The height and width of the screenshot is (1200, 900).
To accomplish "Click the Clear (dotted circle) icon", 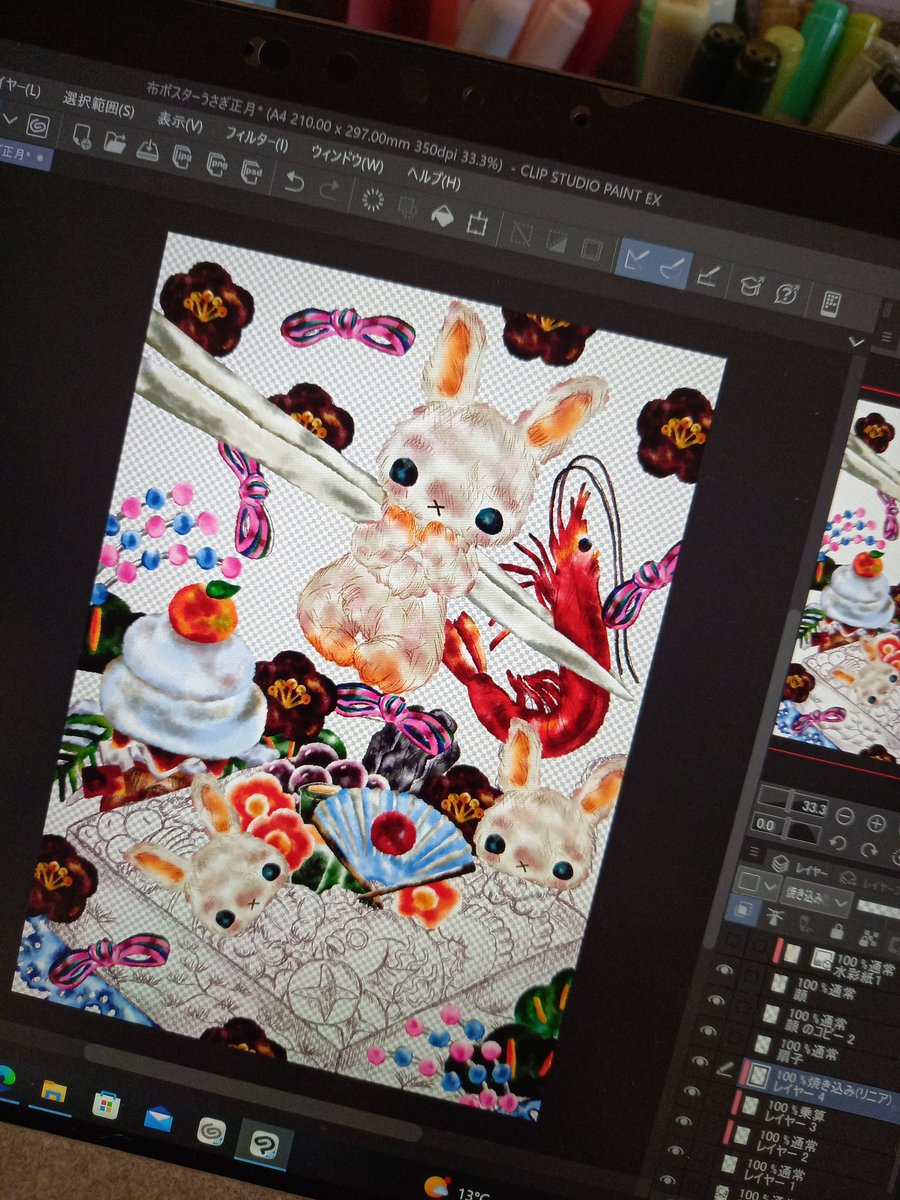I will coord(372,198).
